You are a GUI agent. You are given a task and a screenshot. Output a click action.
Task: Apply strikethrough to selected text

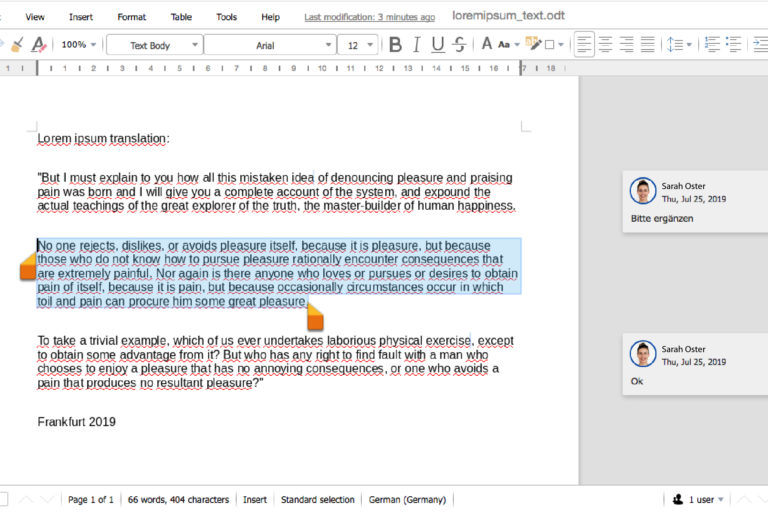click(x=459, y=45)
